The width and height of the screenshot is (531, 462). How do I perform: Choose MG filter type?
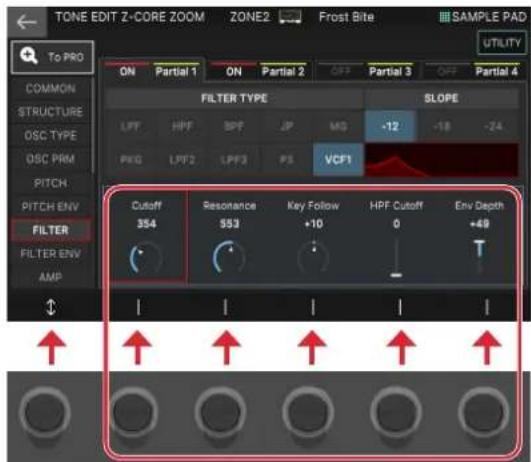click(338, 126)
